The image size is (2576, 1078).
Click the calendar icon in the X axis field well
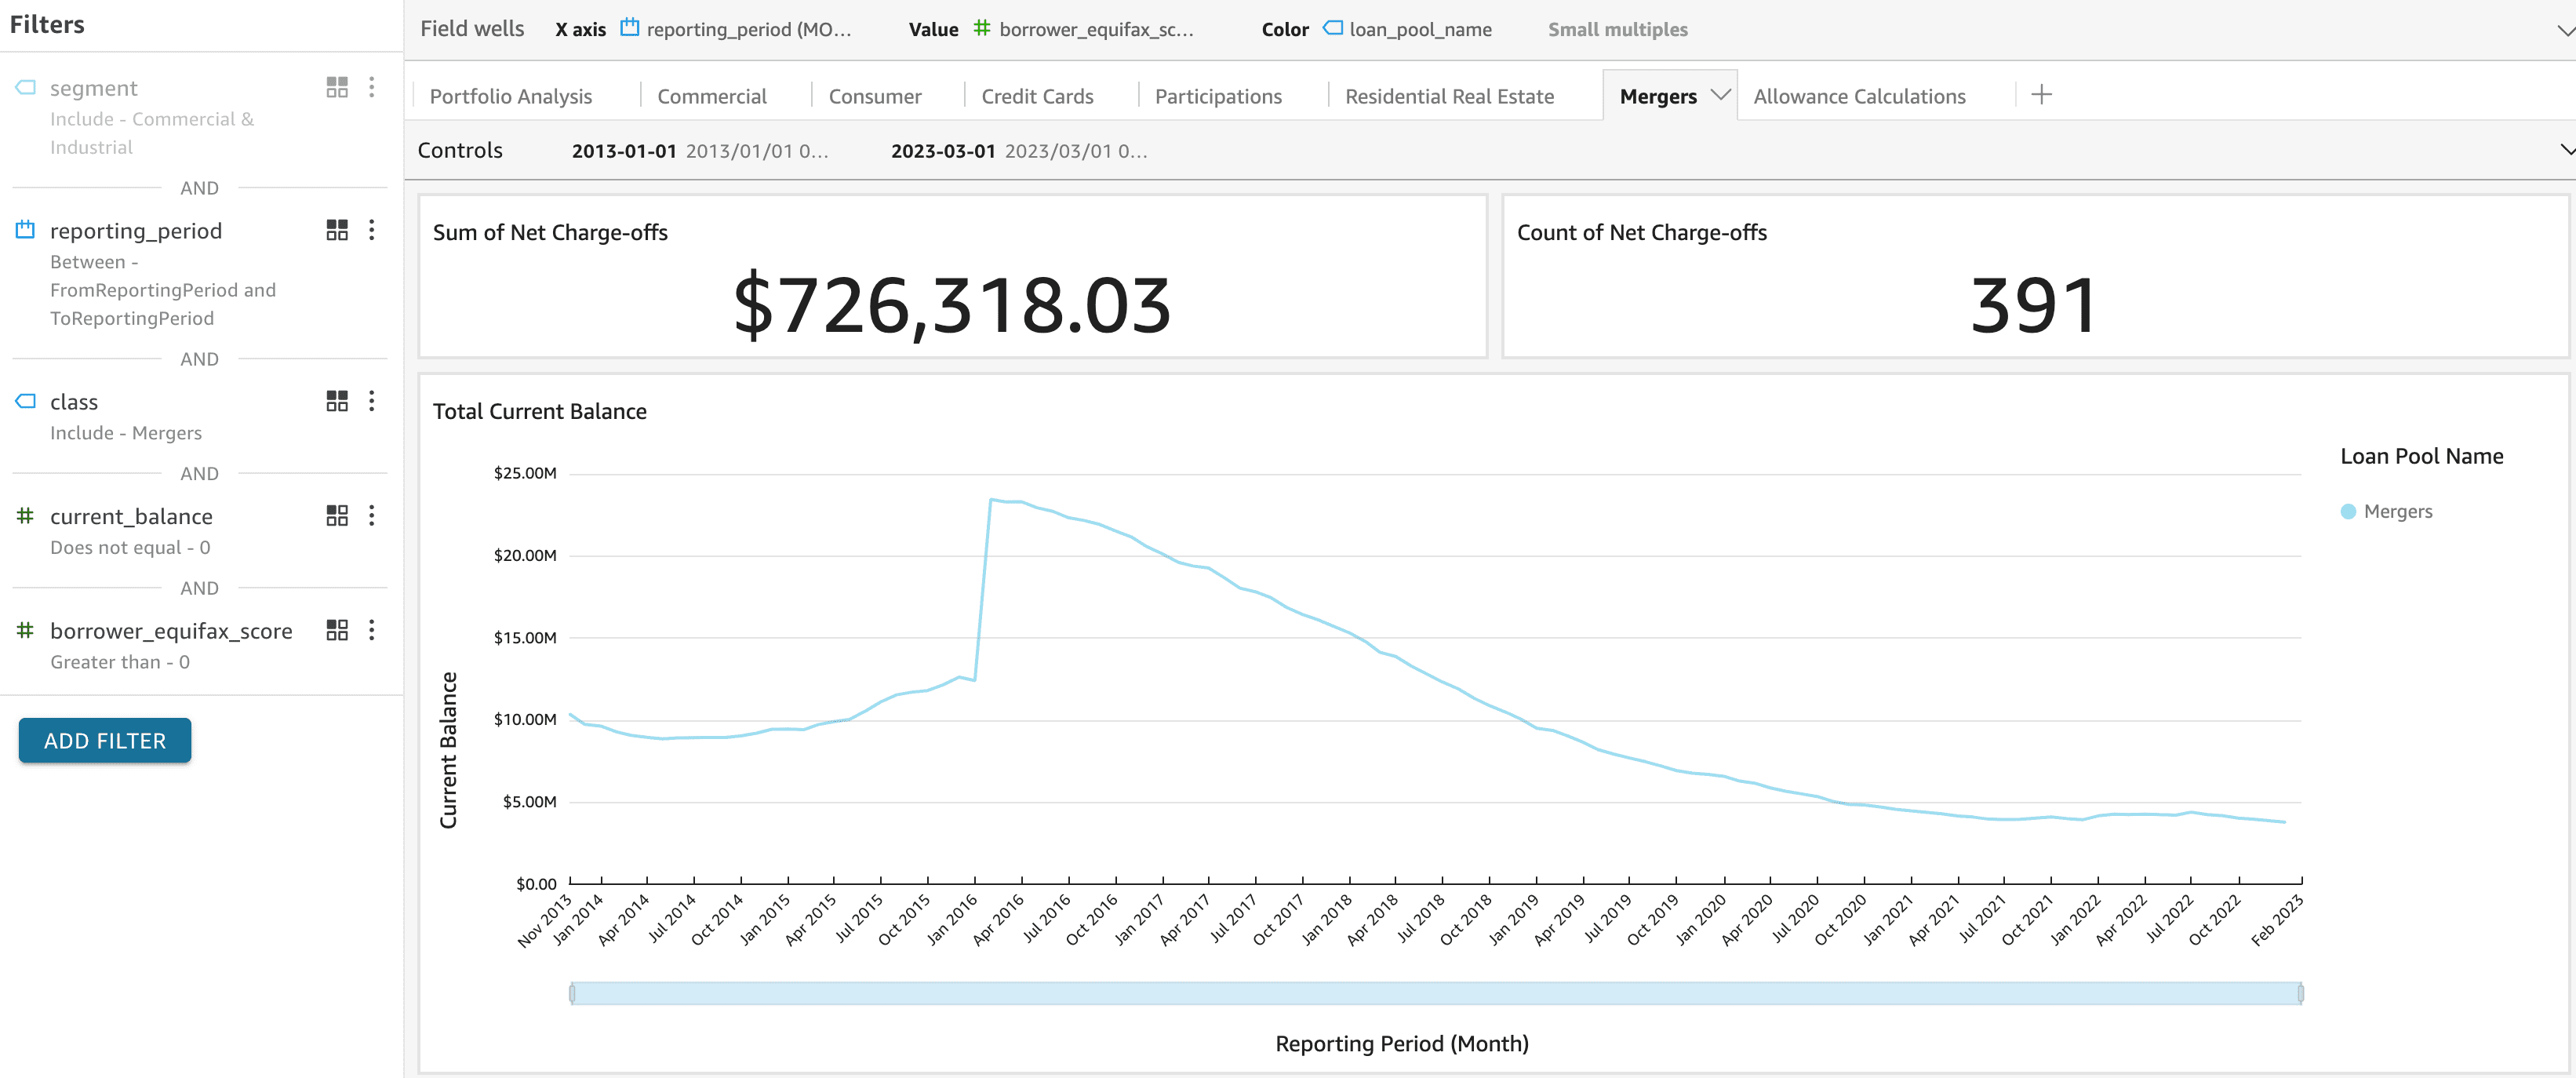[629, 29]
